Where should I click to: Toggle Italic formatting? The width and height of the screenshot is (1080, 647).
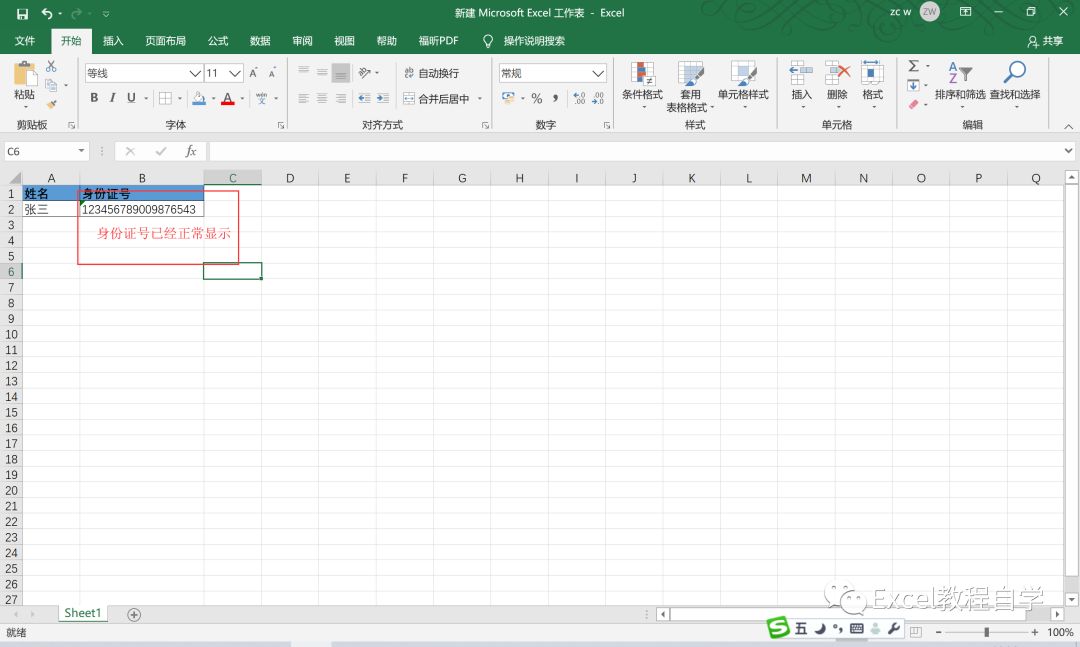(112, 99)
